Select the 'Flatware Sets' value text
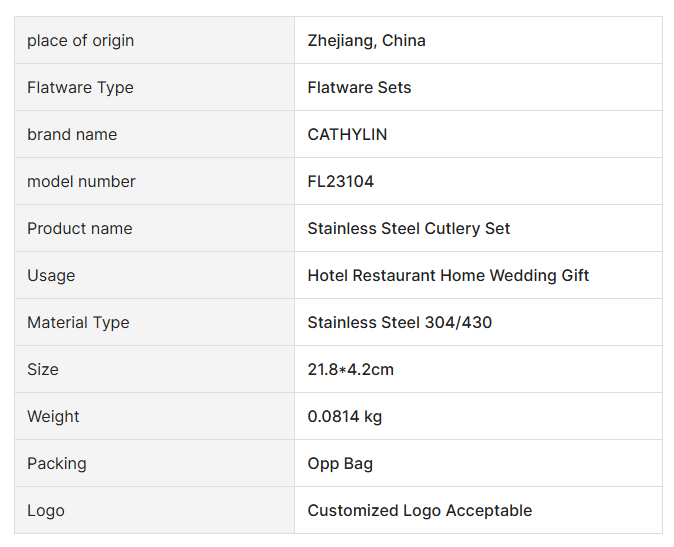 (x=359, y=88)
